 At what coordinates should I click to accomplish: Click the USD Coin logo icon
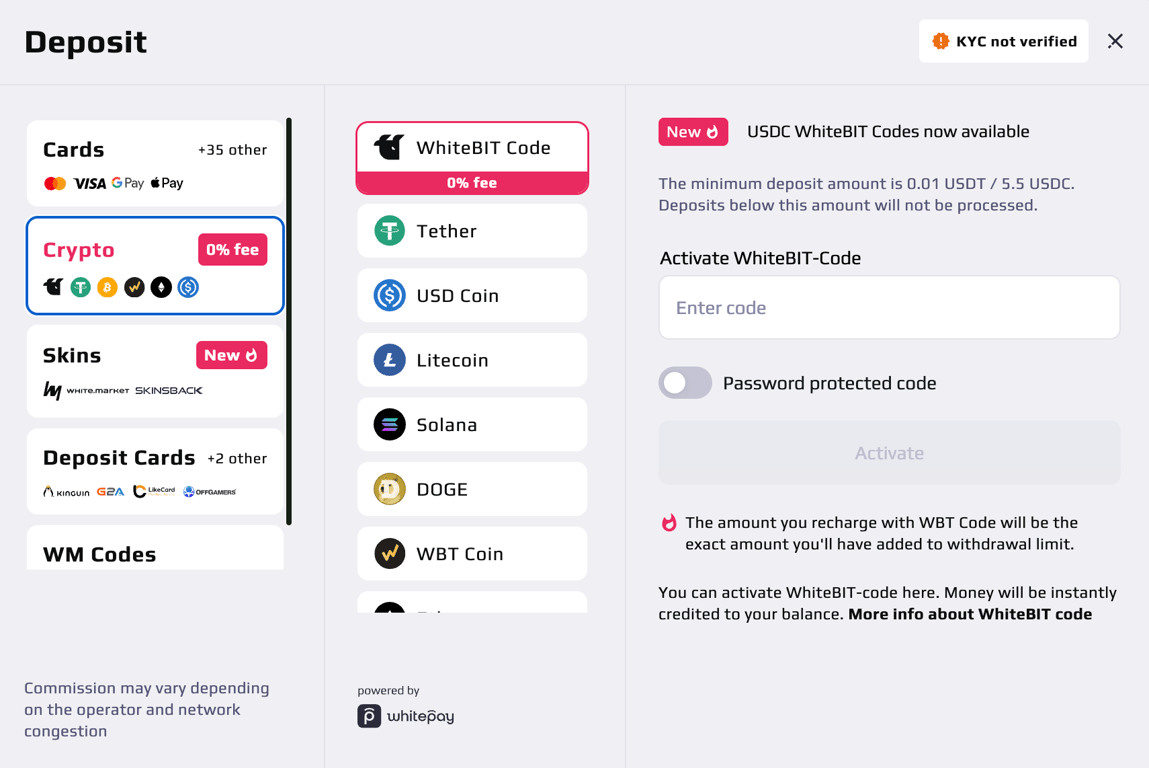click(389, 296)
